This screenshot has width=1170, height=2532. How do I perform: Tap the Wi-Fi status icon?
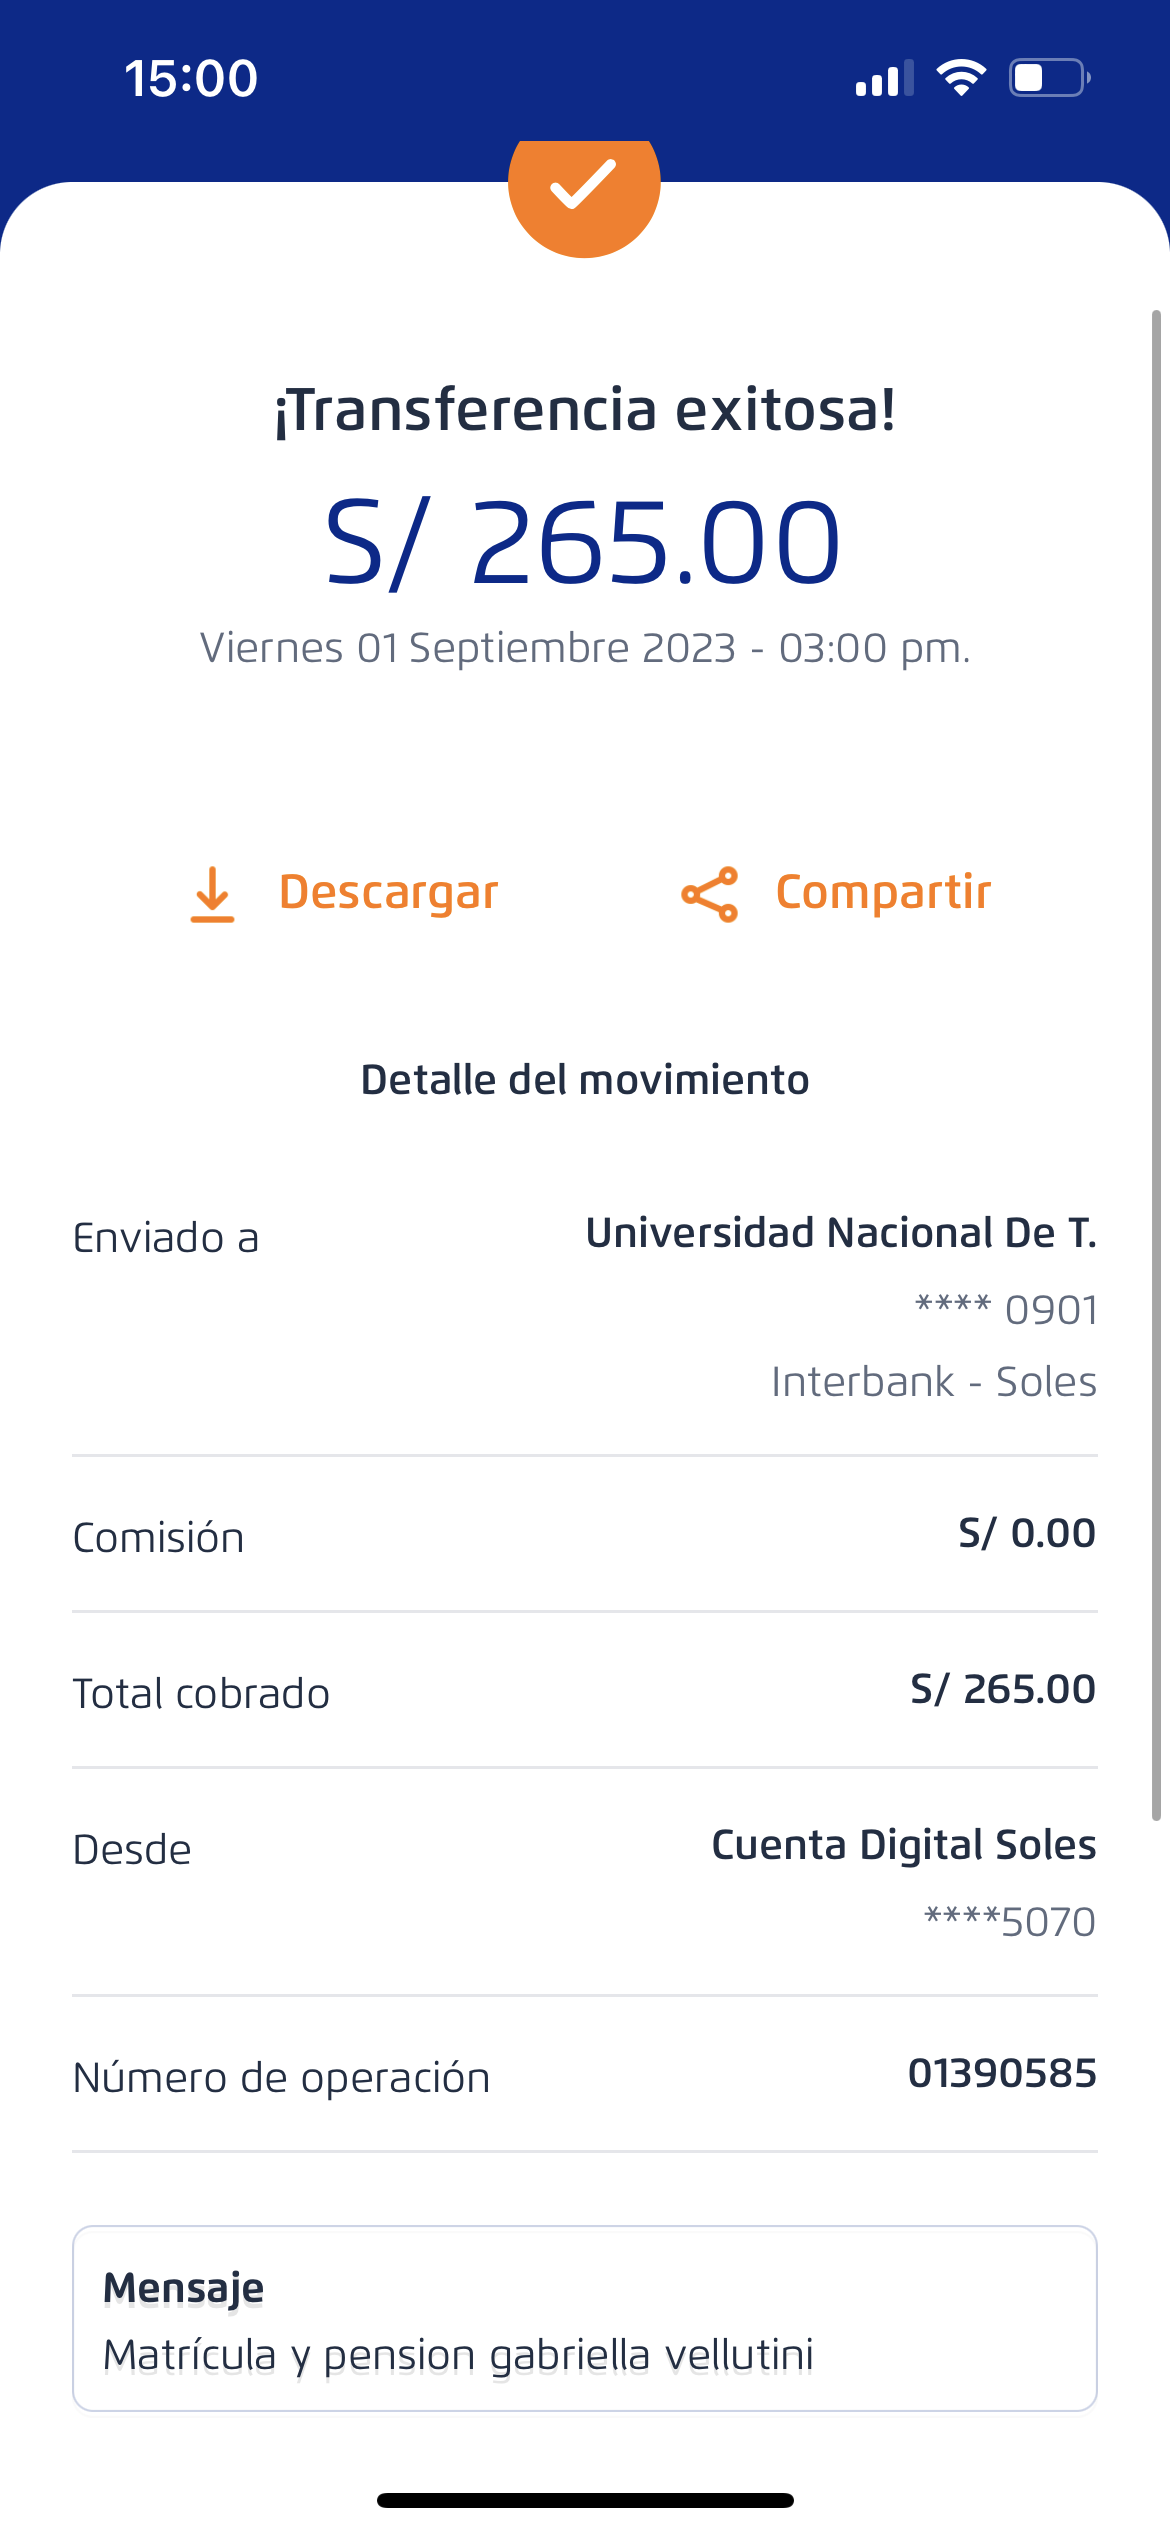point(961,78)
